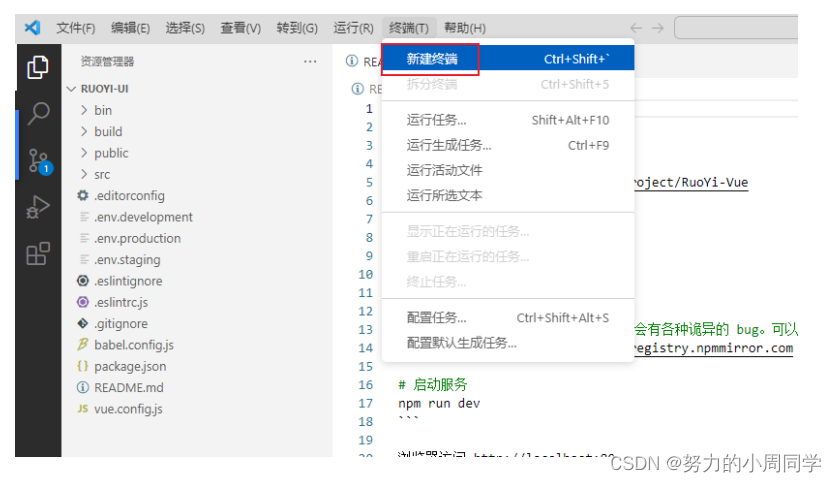
Task: Click the text file icon beside .env.staging
Action: (84, 259)
